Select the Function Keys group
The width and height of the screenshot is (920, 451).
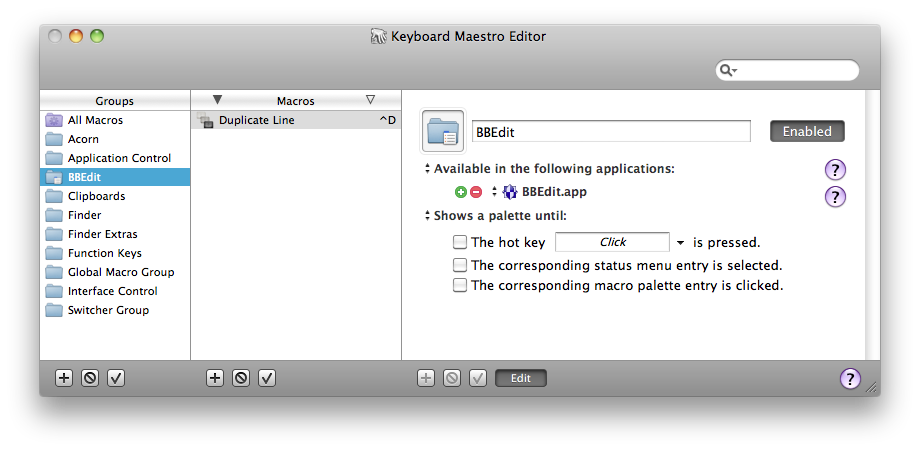click(x=115, y=253)
